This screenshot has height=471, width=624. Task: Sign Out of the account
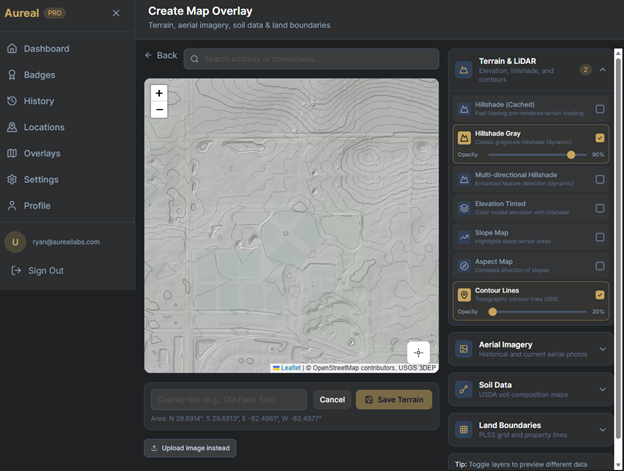(46, 271)
